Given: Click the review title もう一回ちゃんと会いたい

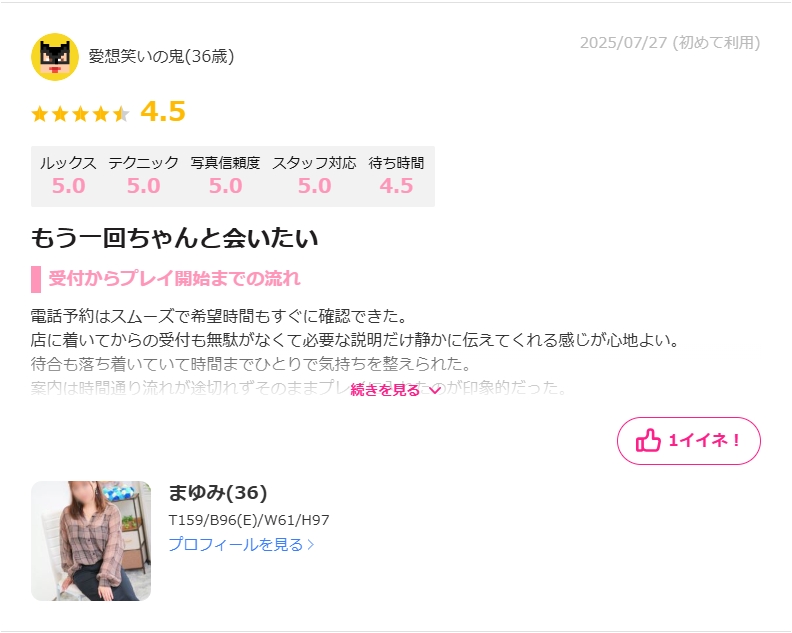Looking at the screenshot, I should click(x=174, y=238).
